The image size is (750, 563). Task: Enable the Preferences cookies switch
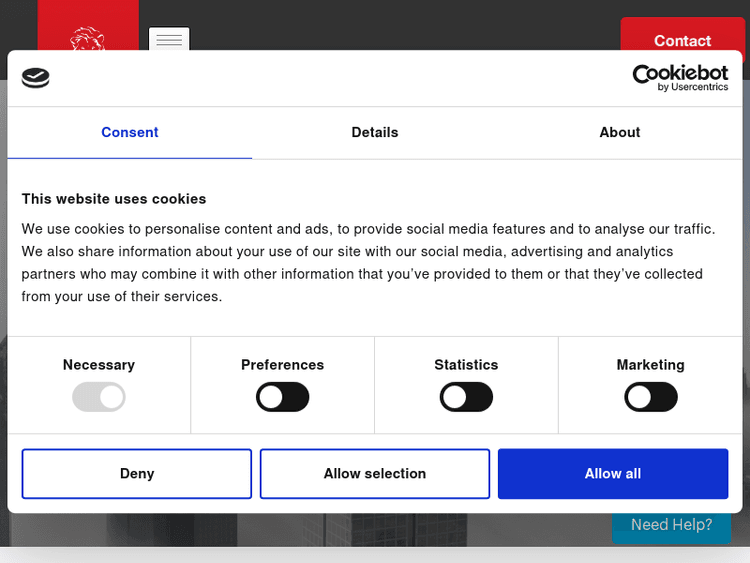click(x=283, y=397)
